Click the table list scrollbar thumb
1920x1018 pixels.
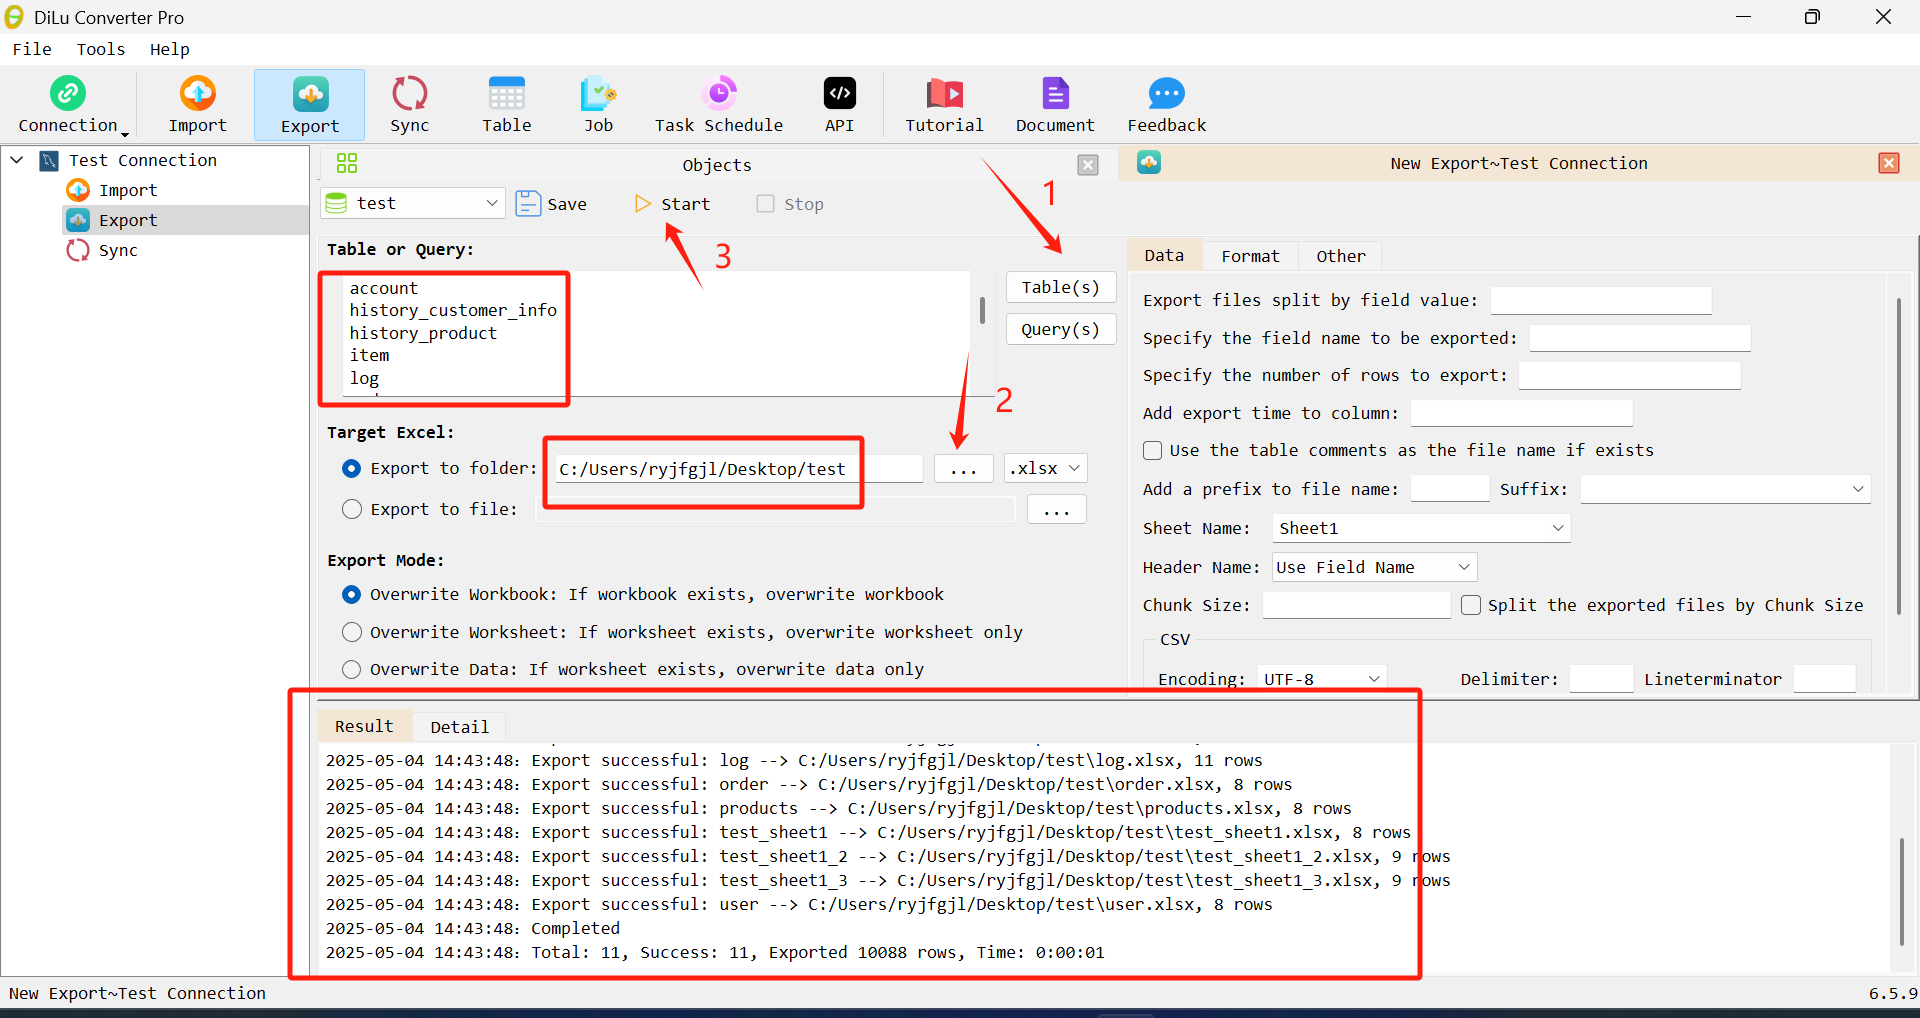pos(982,310)
